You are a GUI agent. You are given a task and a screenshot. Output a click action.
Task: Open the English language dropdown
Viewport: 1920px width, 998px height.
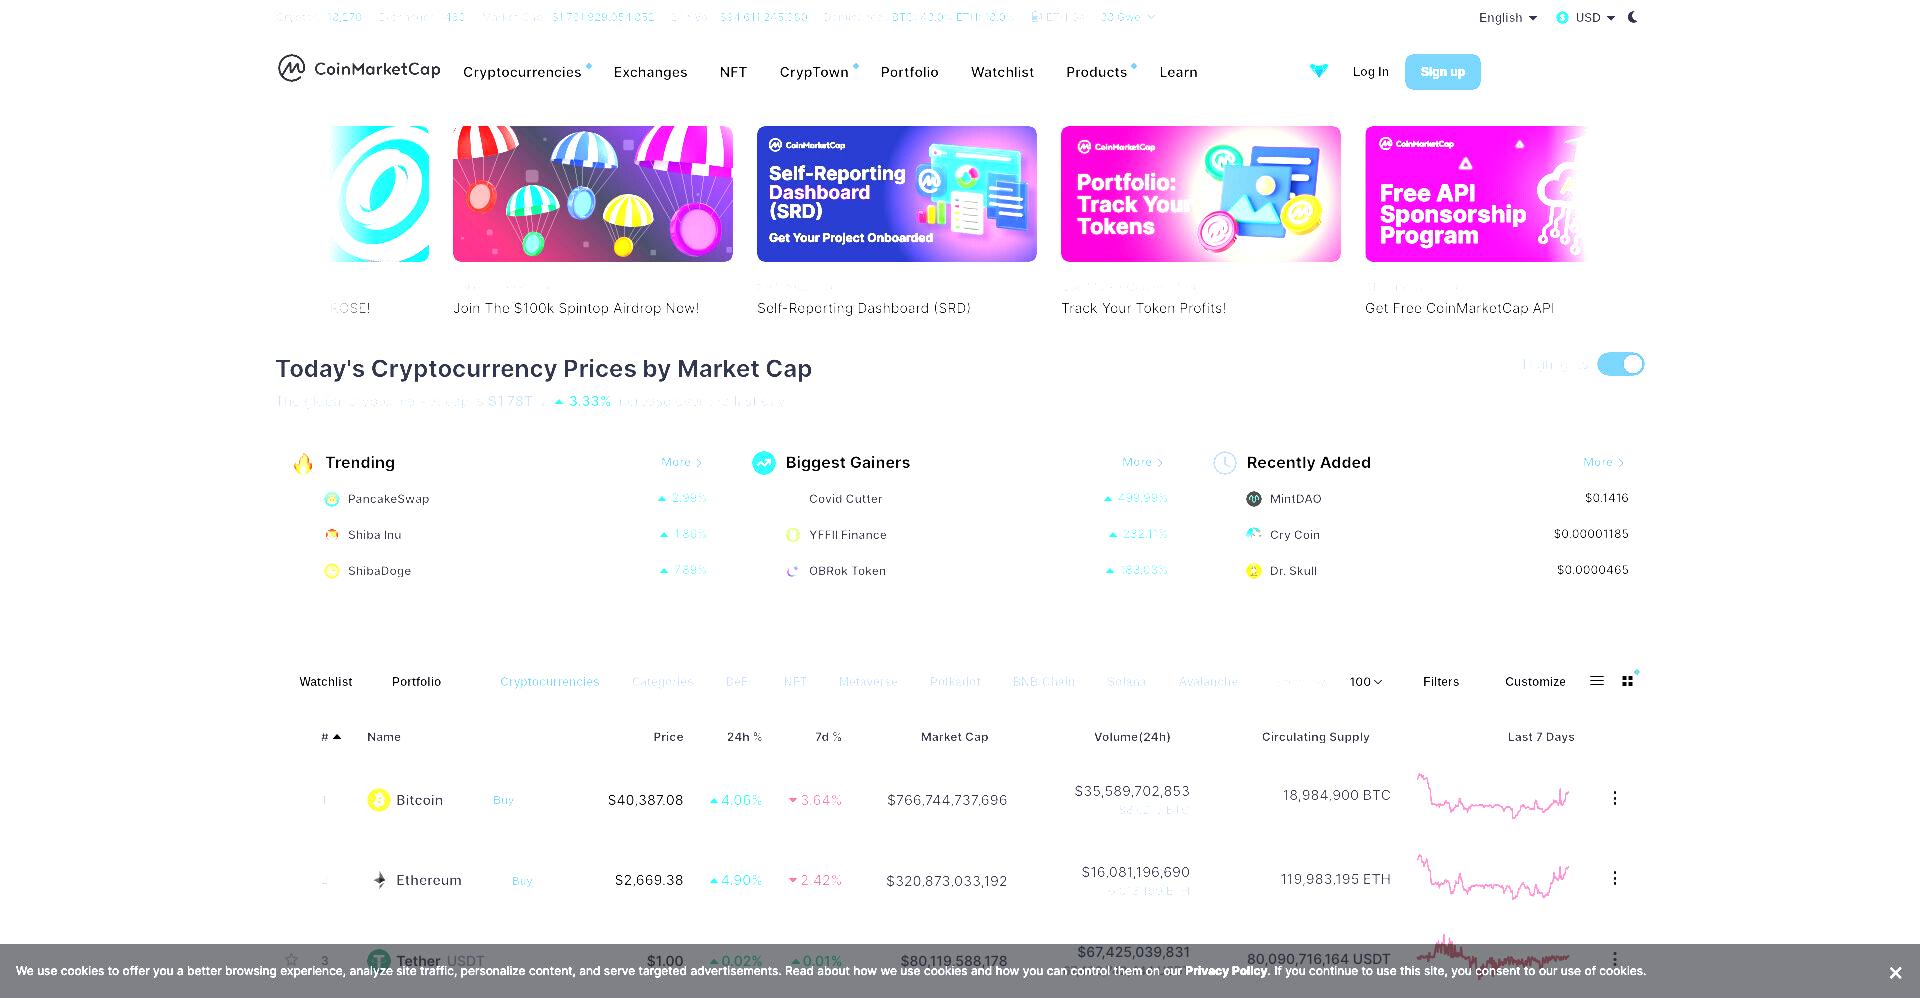1508,18
